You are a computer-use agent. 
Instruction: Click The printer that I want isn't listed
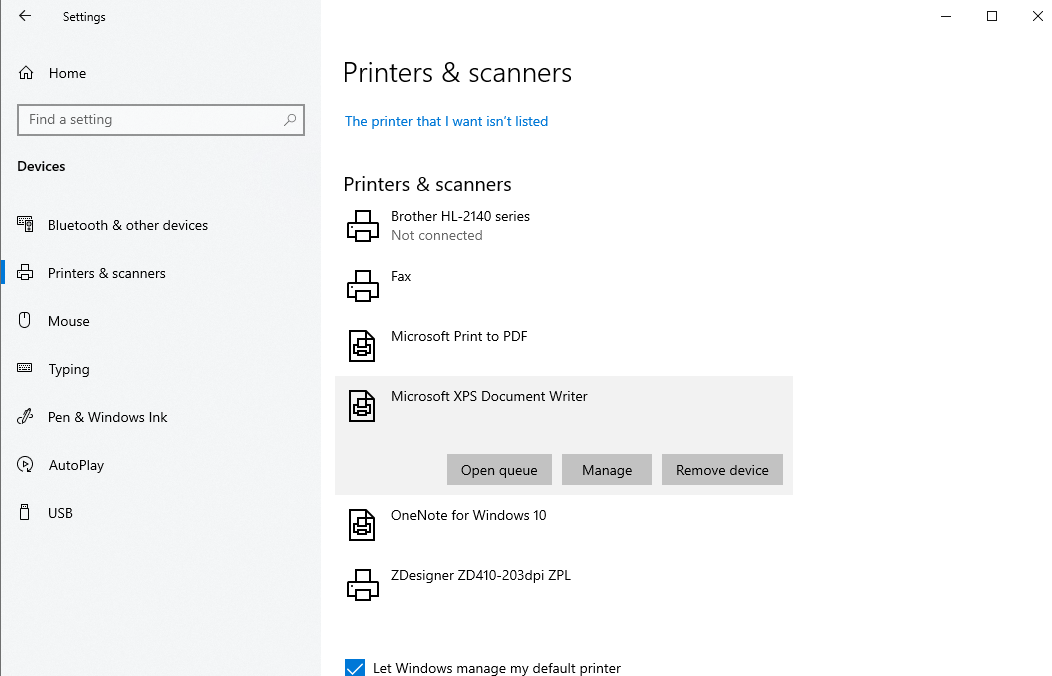tap(446, 121)
